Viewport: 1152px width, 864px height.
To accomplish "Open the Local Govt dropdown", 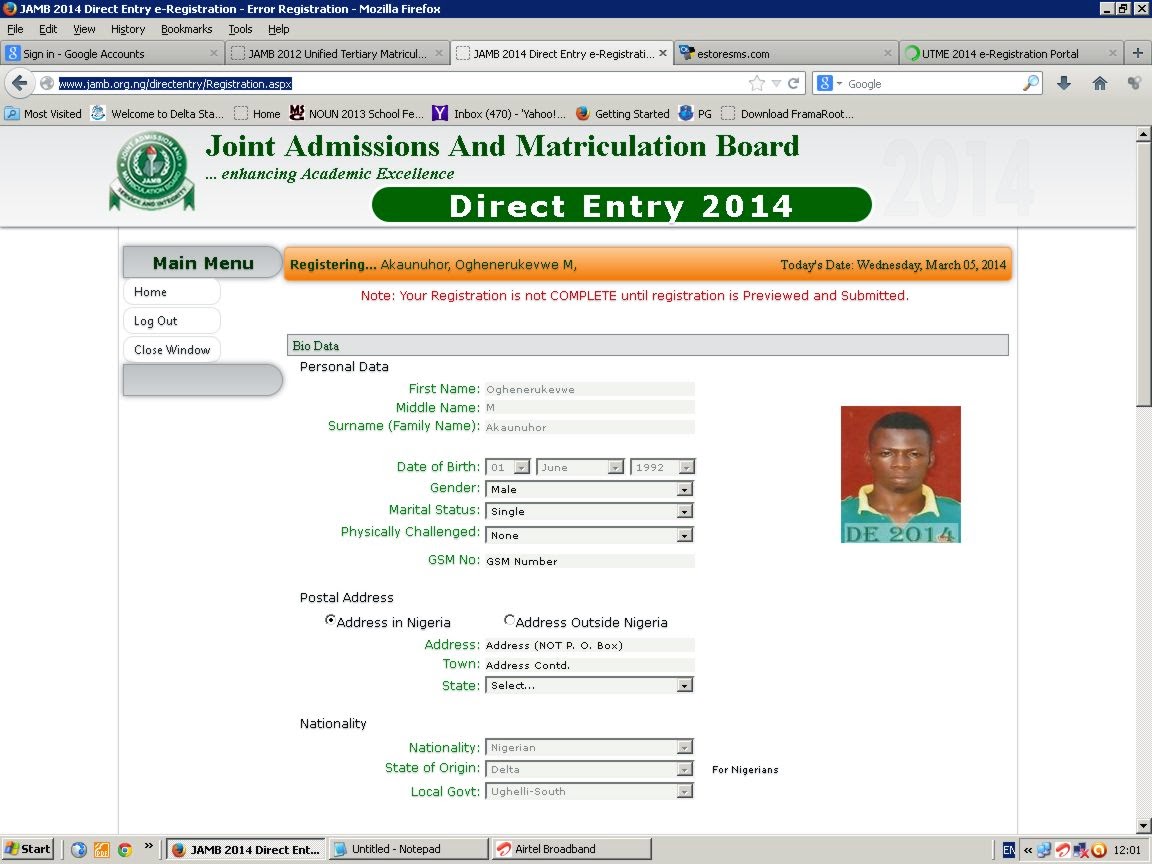I will pos(589,791).
